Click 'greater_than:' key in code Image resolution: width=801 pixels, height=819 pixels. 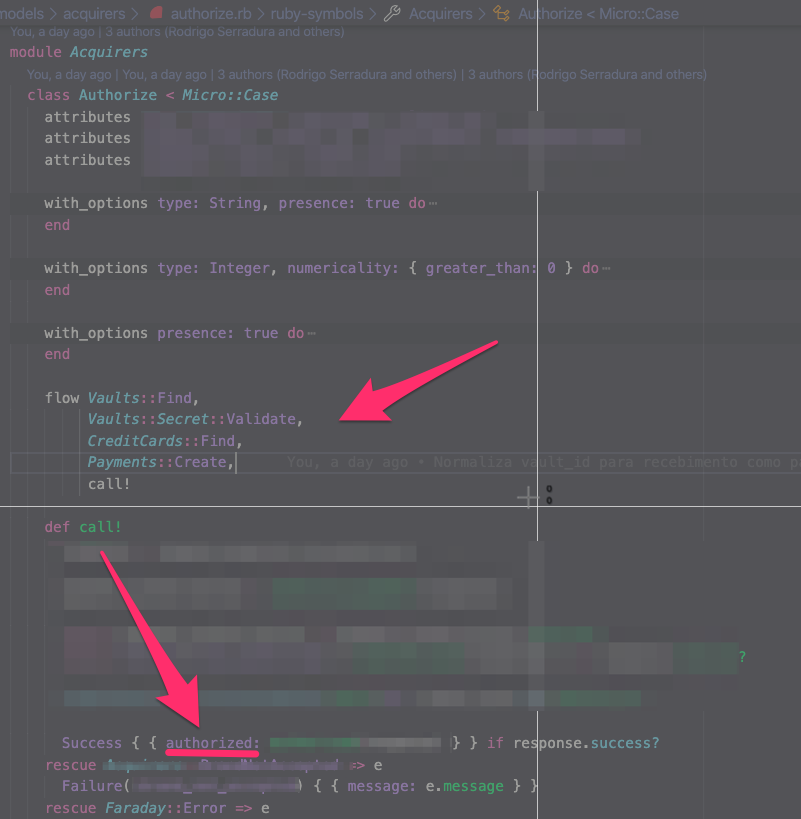point(481,268)
